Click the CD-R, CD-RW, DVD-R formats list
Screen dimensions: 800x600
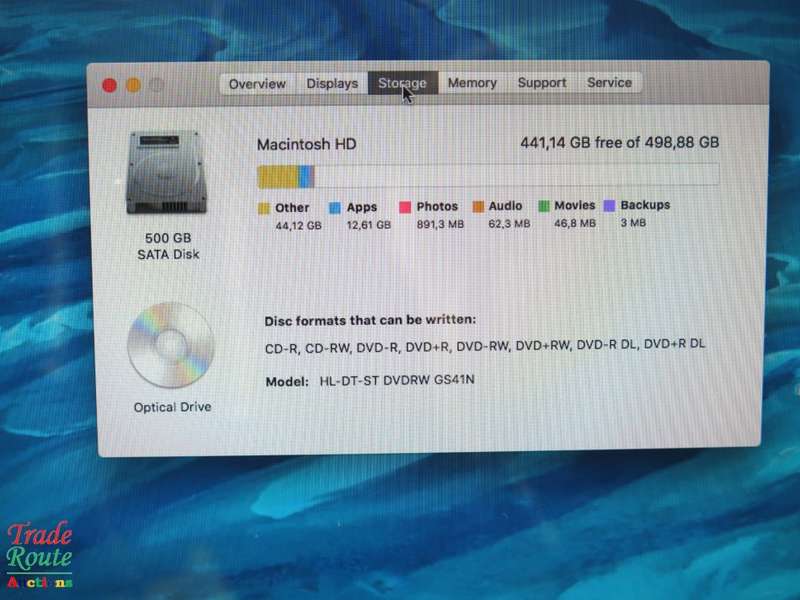(485, 346)
